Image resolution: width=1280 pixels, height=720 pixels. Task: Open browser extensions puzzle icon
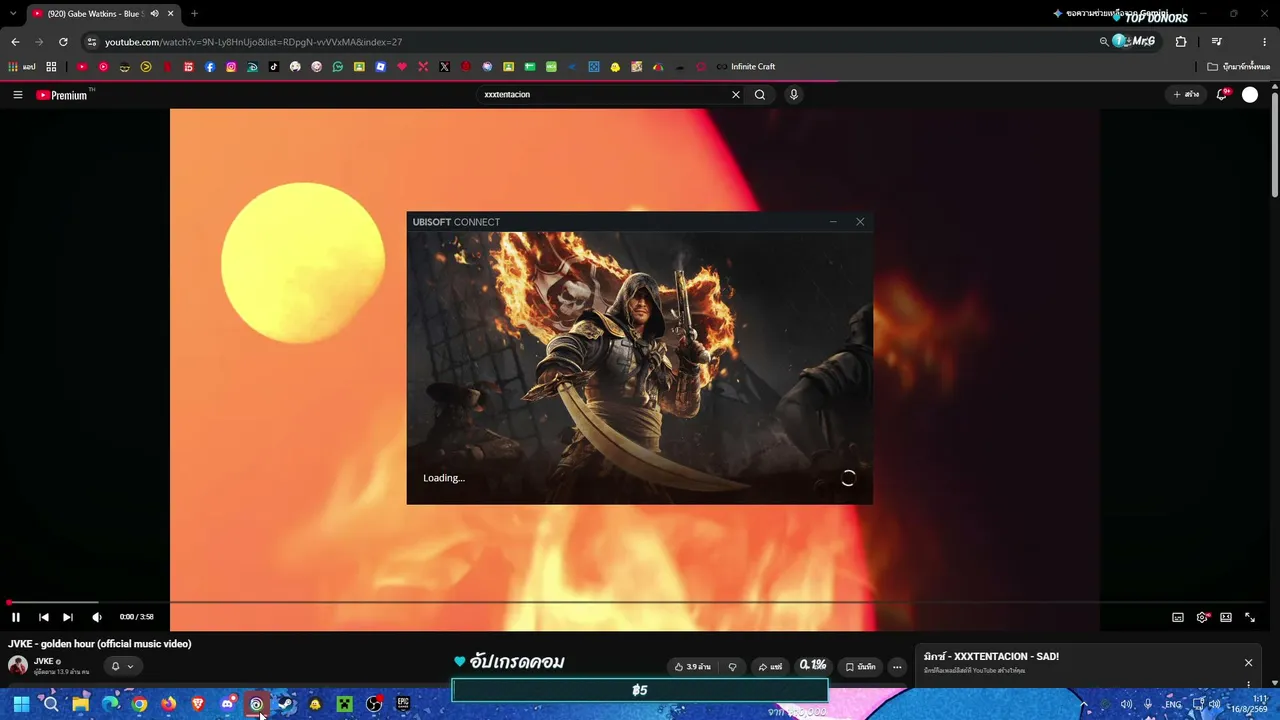click(1181, 42)
